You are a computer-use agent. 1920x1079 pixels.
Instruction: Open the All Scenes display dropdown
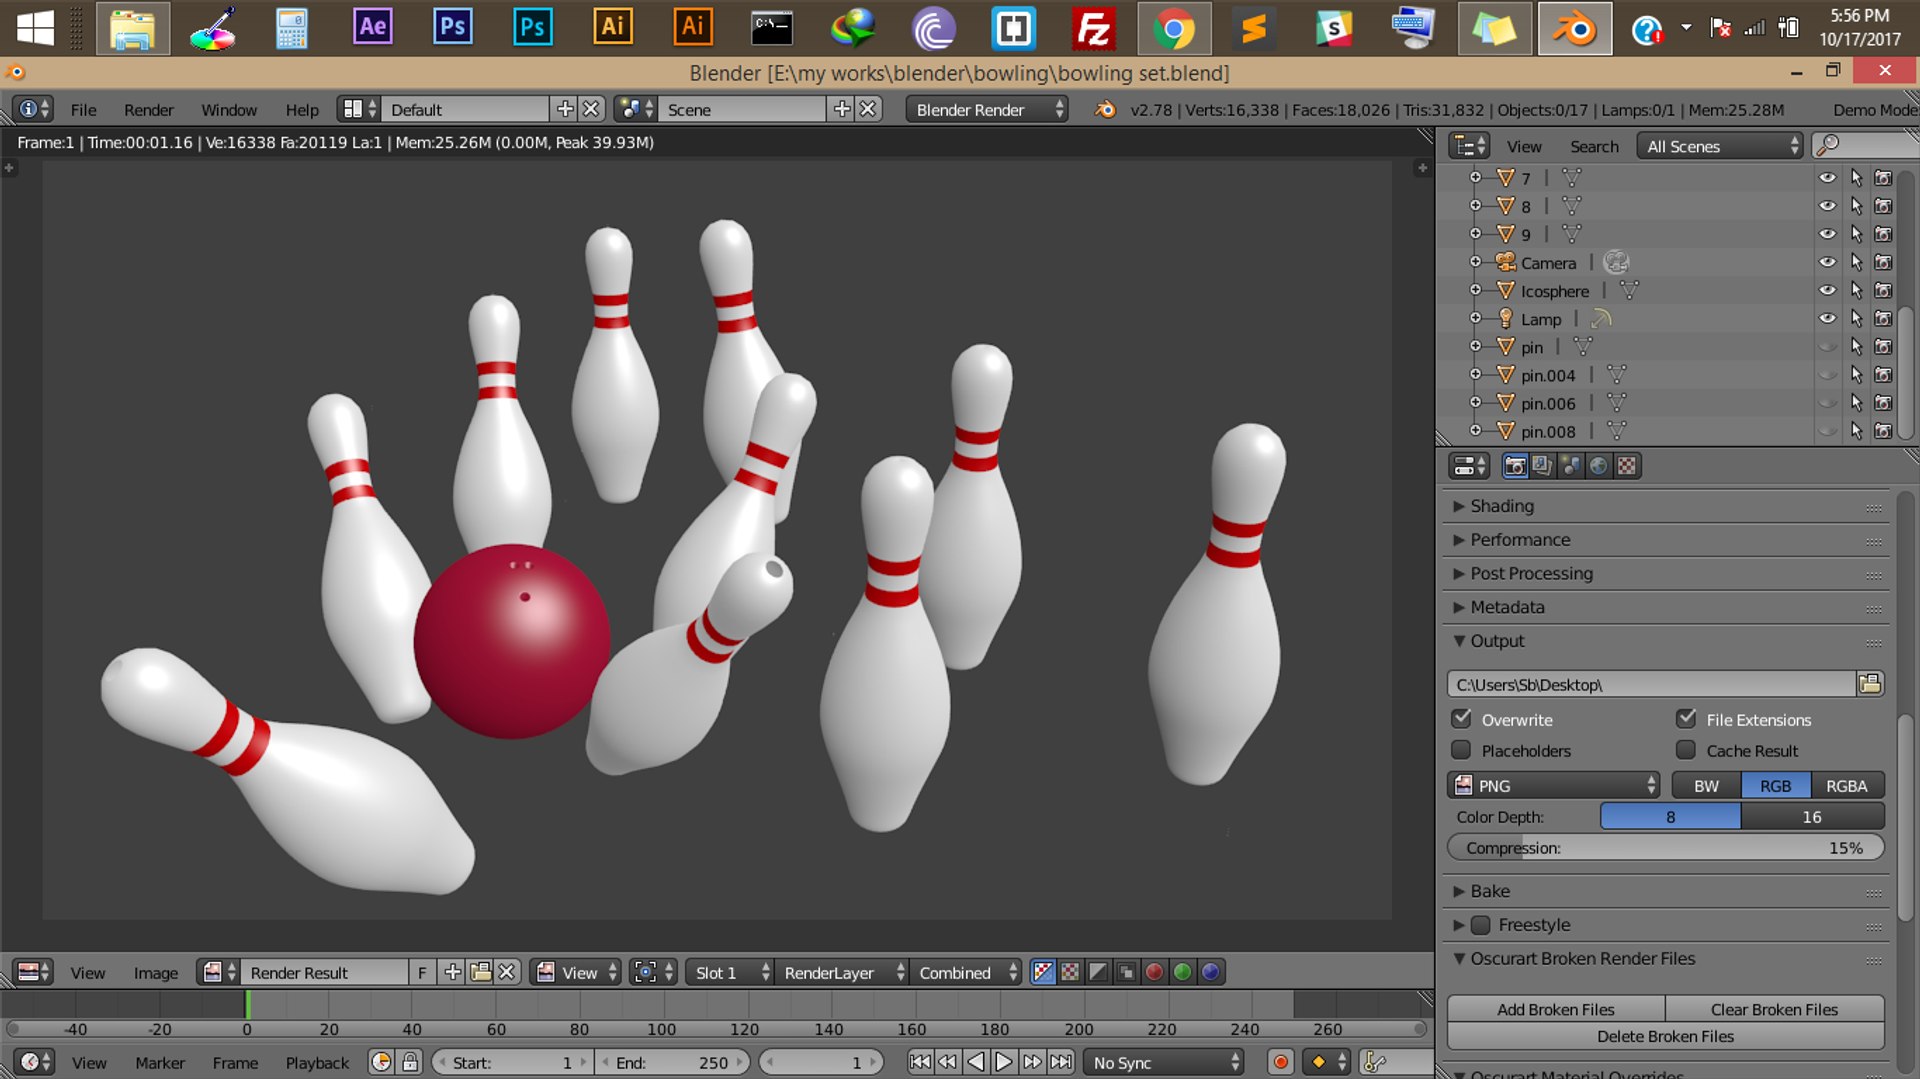click(1720, 146)
